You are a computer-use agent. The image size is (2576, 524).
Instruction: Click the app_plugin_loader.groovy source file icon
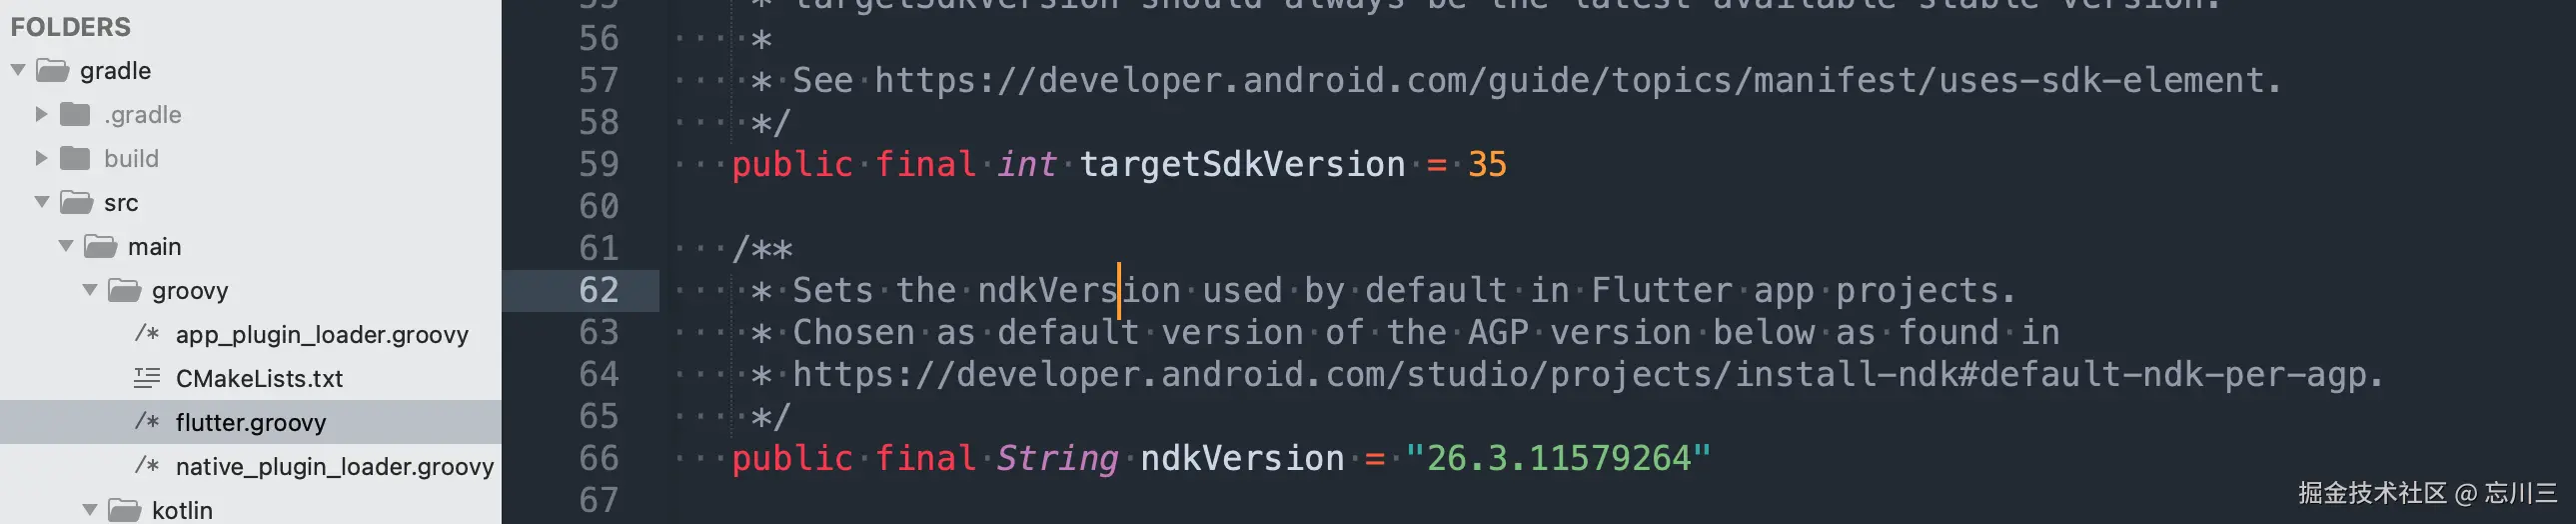[147, 334]
